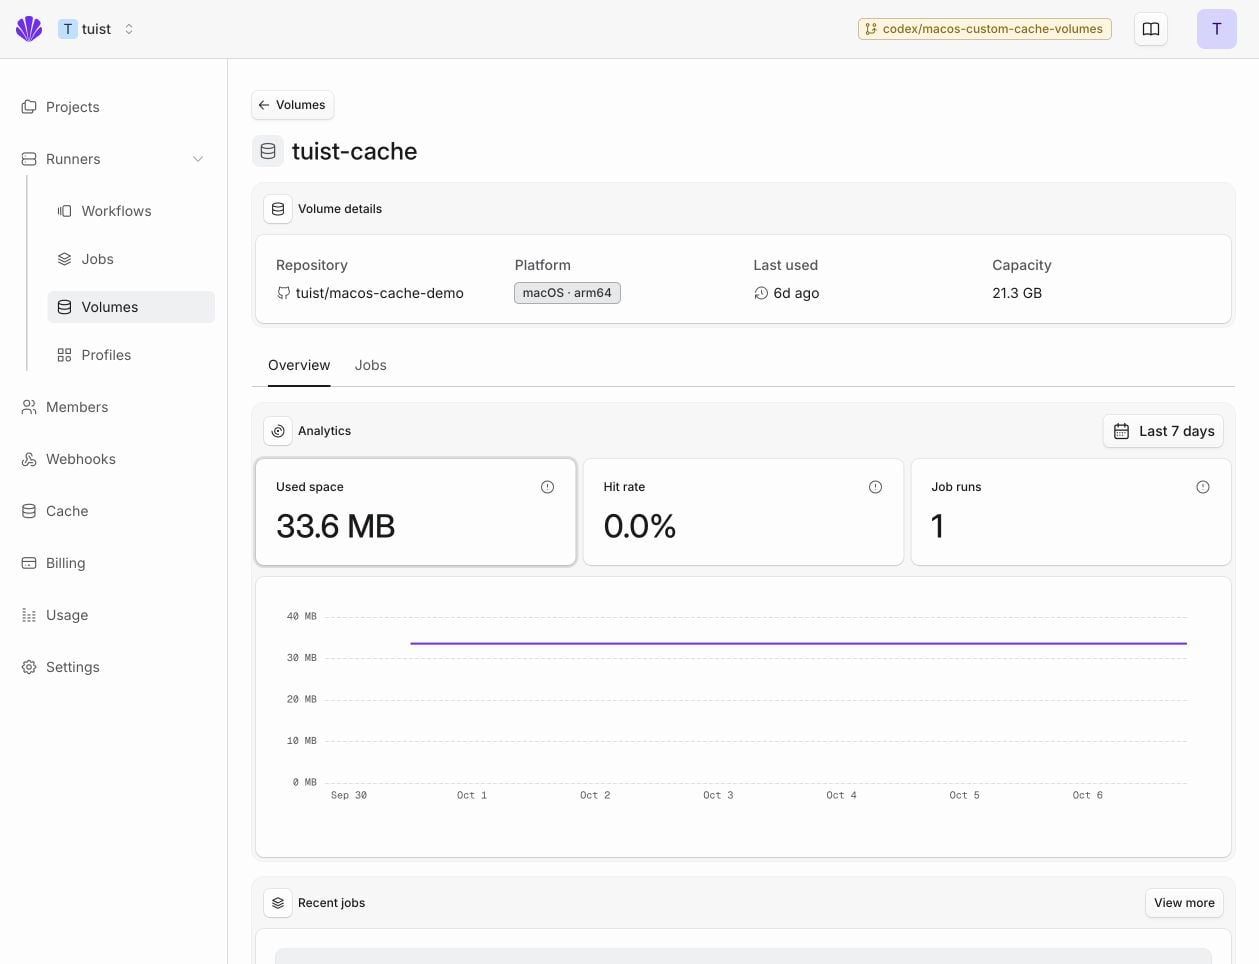This screenshot has height=964, width=1259.
Task: Click the Projects sidebar icon
Action: [29, 107]
